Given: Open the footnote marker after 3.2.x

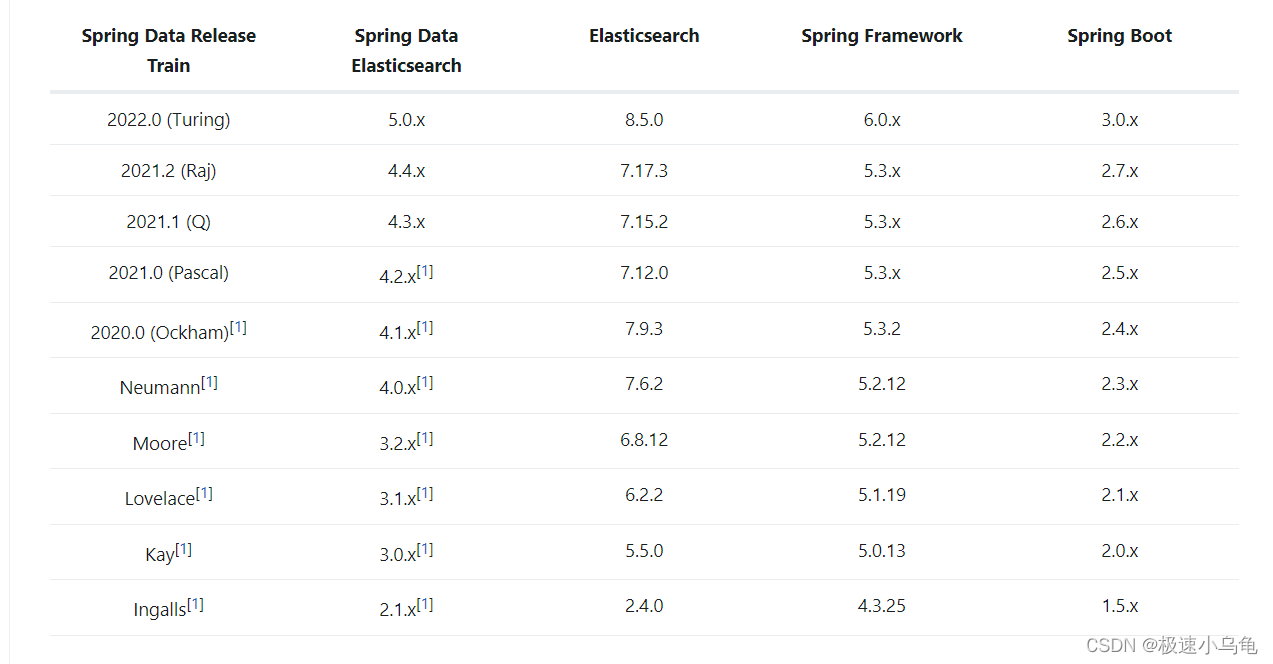Looking at the screenshot, I should tap(425, 439).
